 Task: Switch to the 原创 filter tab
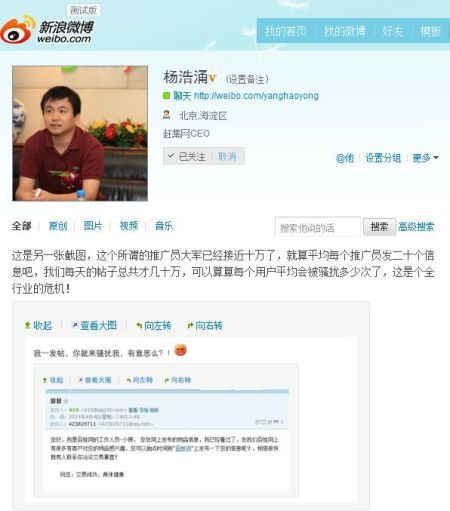pyautogui.click(x=58, y=226)
